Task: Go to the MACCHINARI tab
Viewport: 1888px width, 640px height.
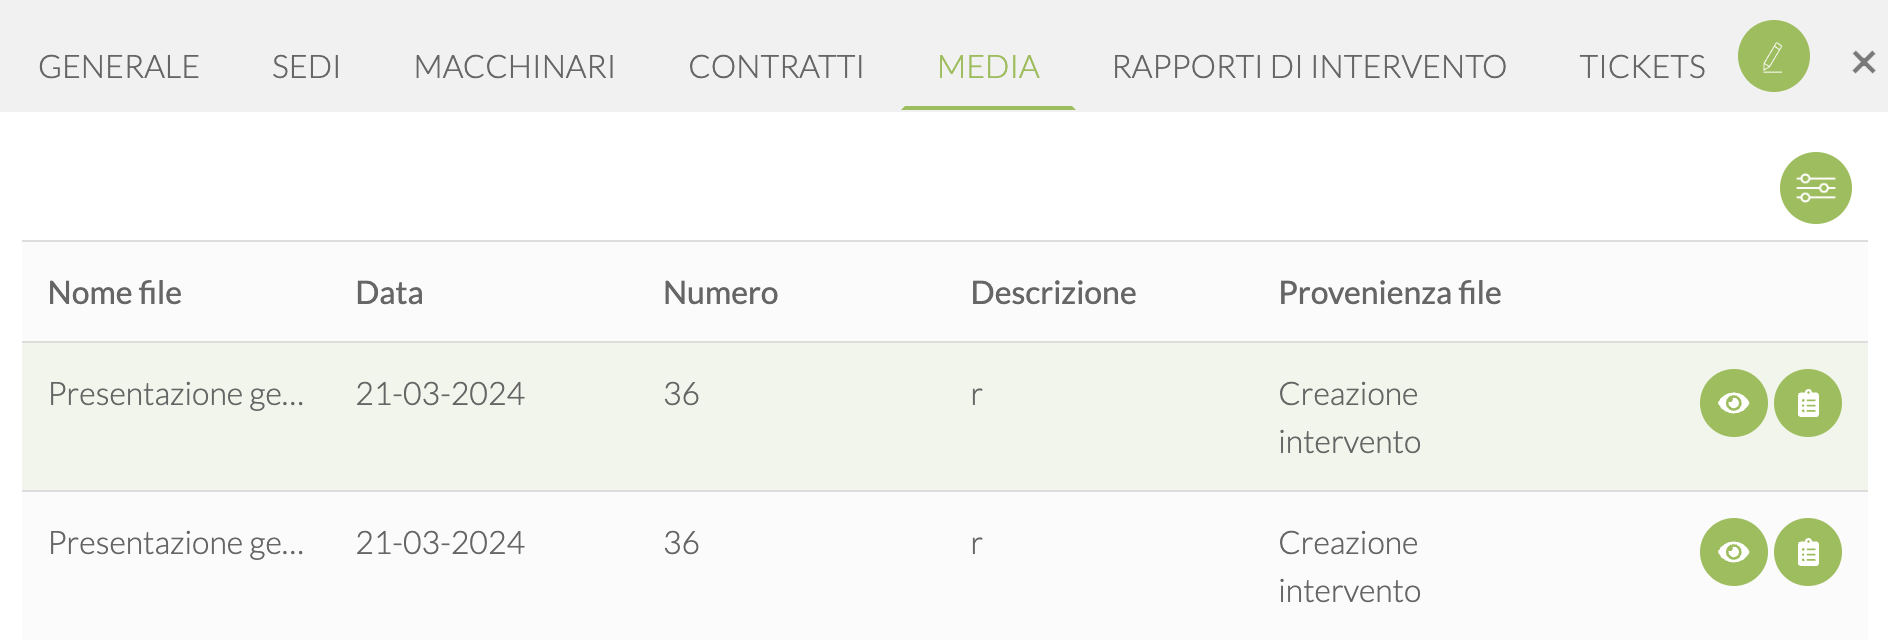Action: [514, 67]
